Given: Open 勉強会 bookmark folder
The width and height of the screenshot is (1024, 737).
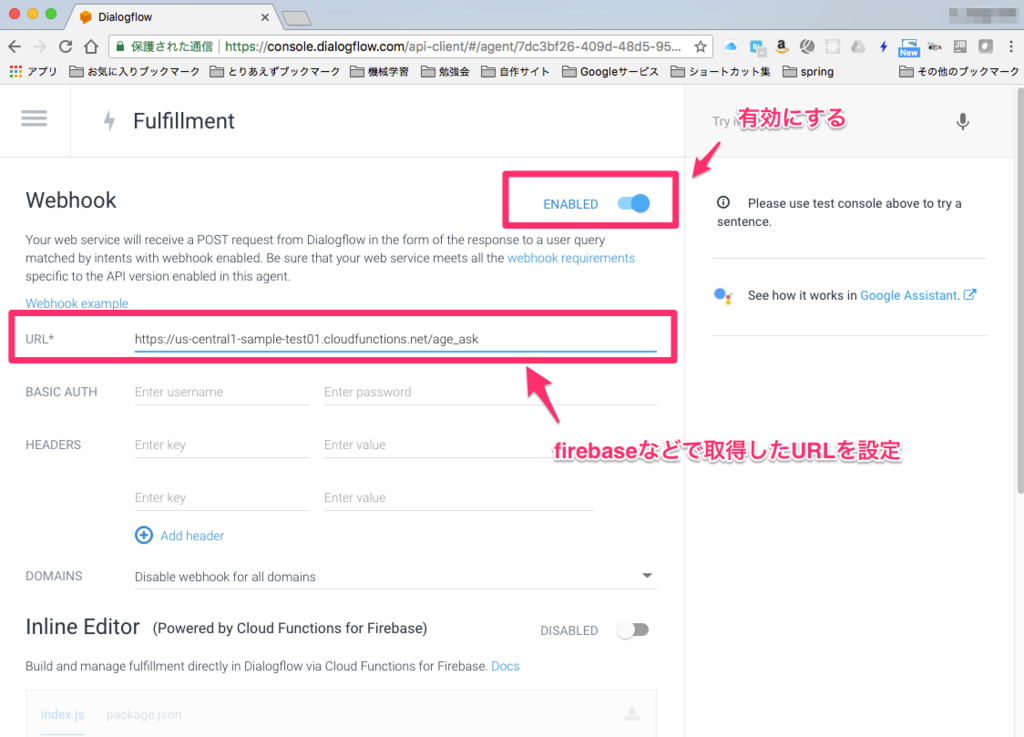Looking at the screenshot, I should 445,71.
